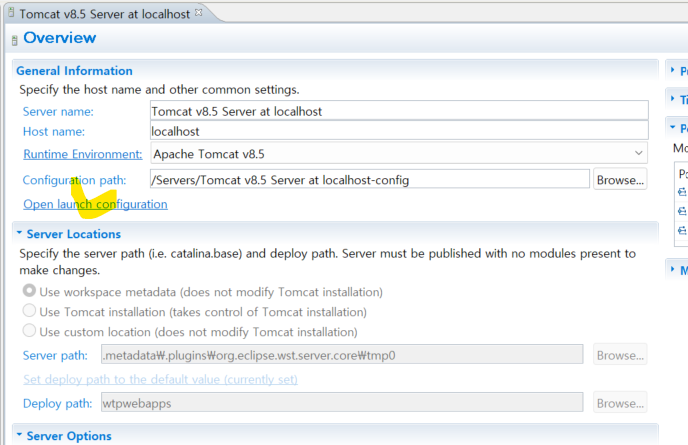Select Use workspace metadata radio option
The height and width of the screenshot is (445, 688).
click(29, 291)
